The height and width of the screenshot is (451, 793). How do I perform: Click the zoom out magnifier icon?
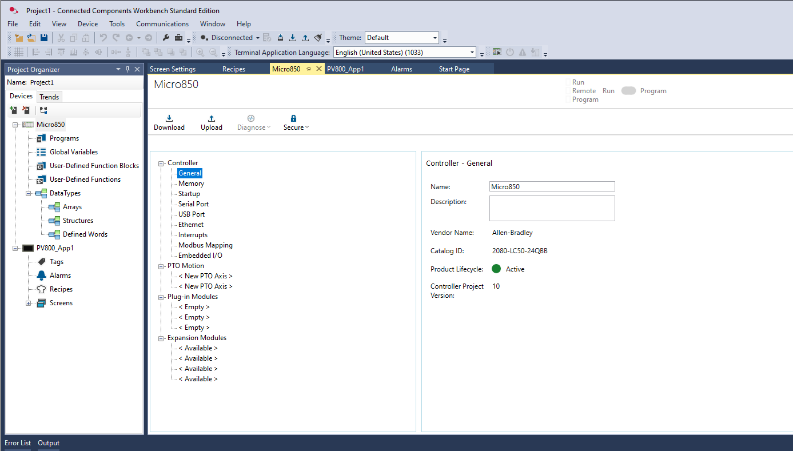[x=213, y=52]
